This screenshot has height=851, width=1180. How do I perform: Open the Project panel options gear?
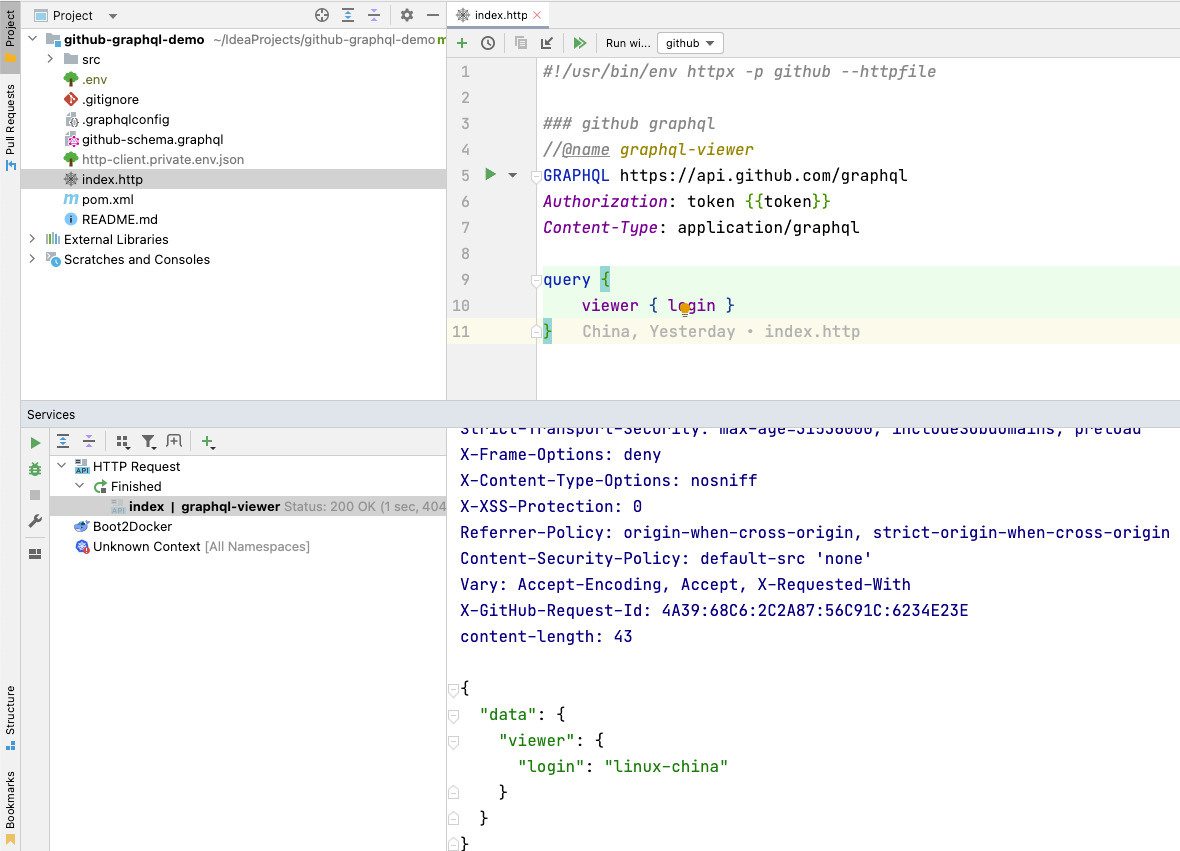[406, 15]
